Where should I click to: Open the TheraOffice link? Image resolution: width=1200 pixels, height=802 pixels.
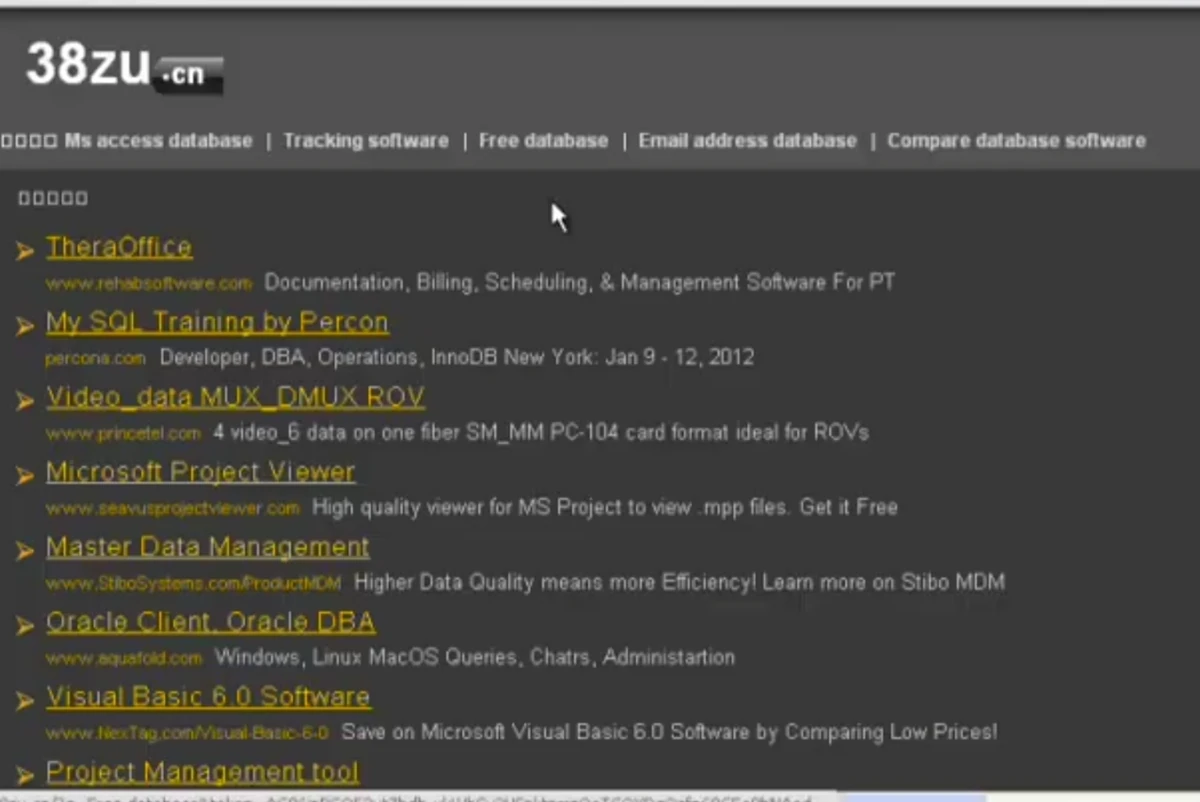pos(118,247)
